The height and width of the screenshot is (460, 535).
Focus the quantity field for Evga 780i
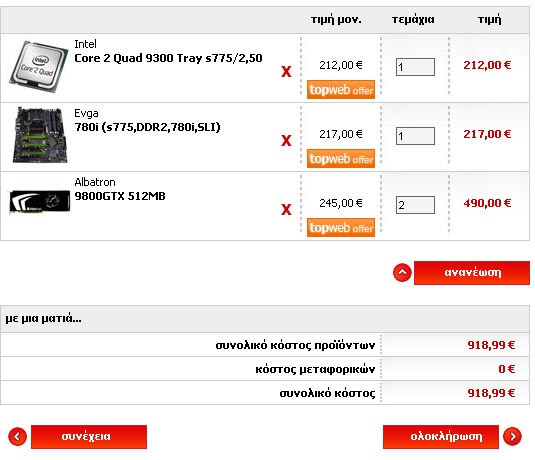(415, 136)
